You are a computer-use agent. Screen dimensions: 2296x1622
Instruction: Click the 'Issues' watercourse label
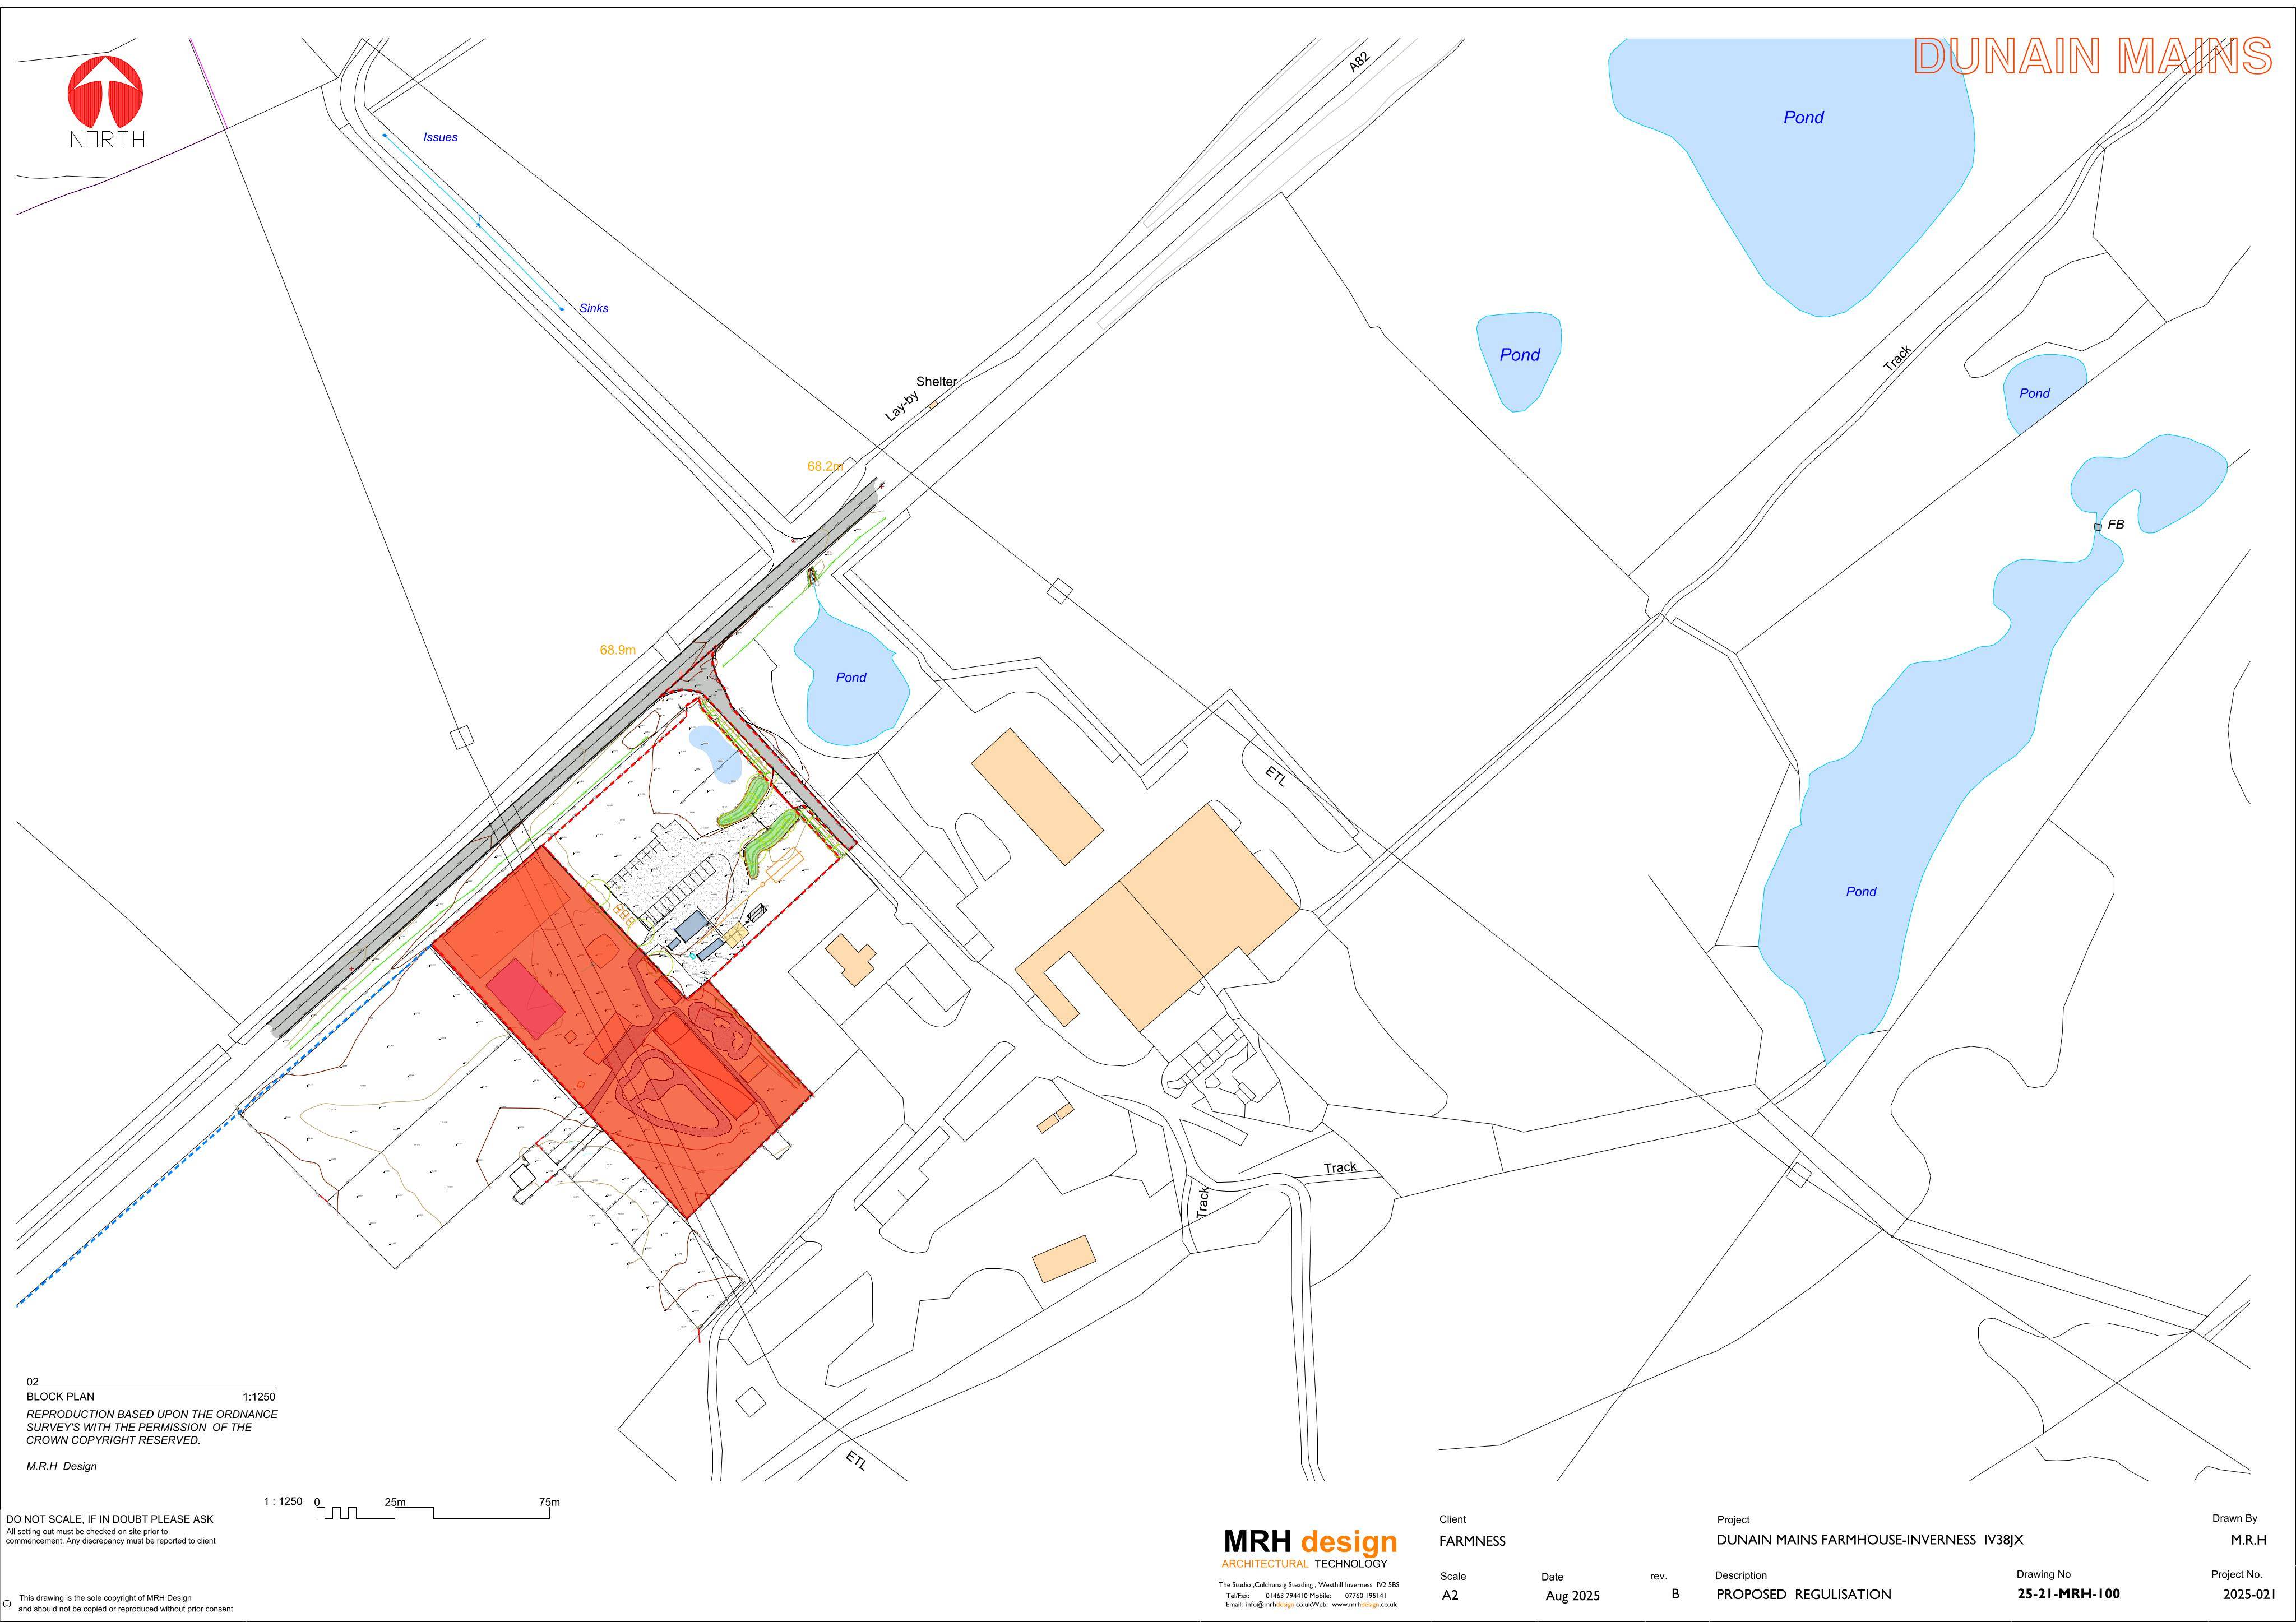440,137
